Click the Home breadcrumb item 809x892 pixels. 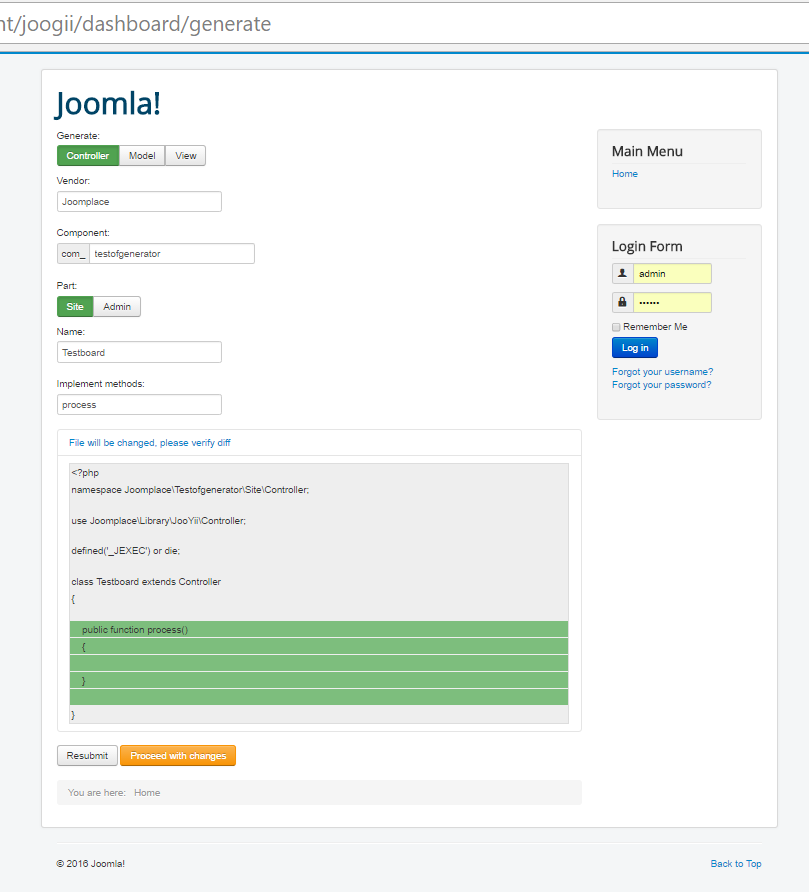point(147,792)
